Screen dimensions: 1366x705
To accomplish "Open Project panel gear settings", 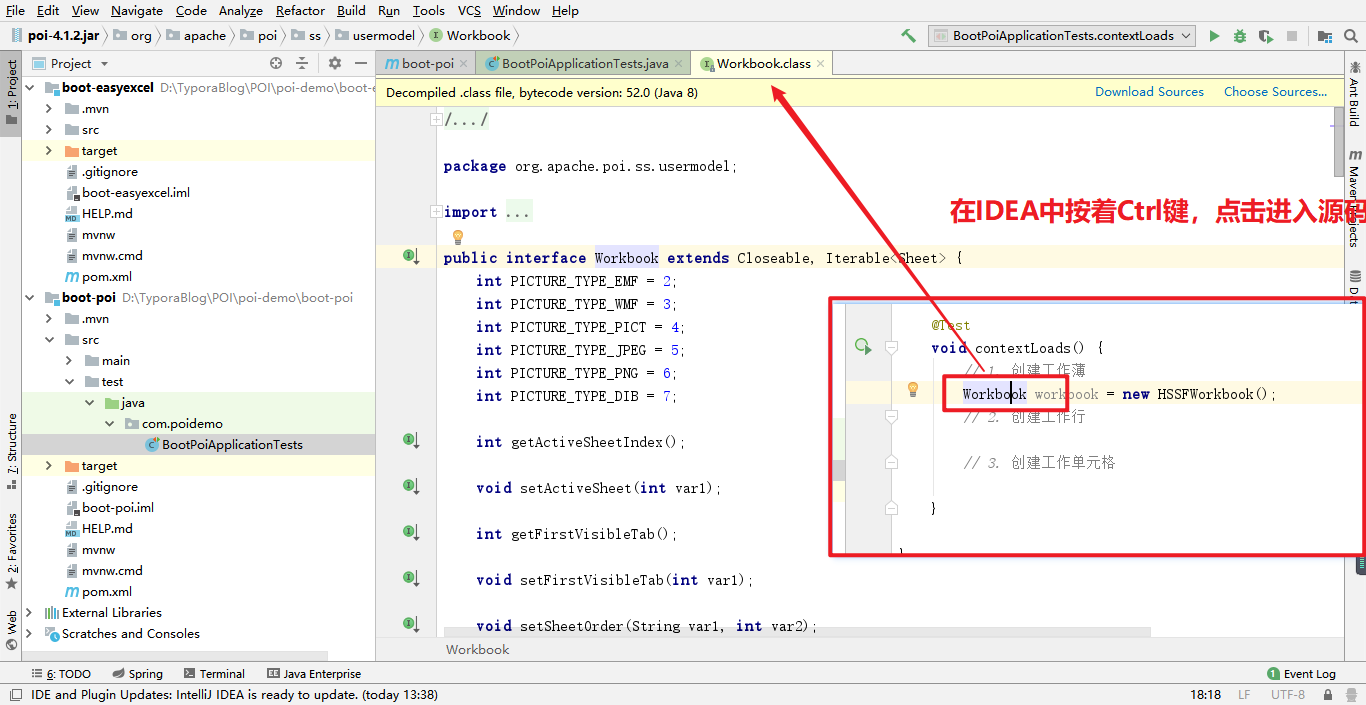I will 335,63.
